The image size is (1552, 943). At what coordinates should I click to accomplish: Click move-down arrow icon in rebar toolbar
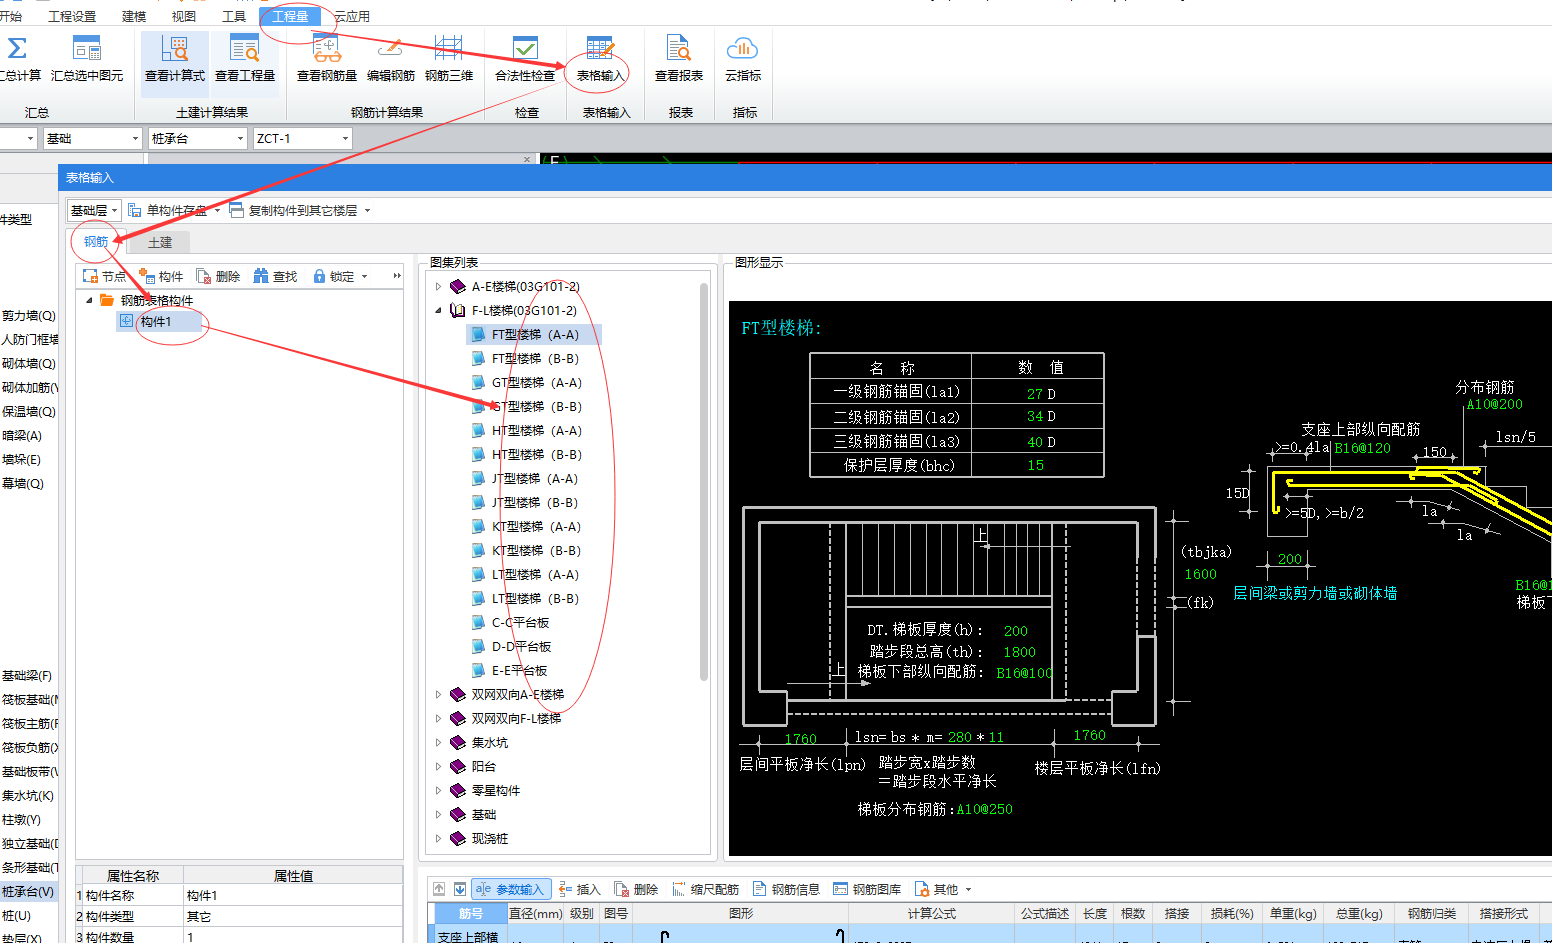pos(459,889)
